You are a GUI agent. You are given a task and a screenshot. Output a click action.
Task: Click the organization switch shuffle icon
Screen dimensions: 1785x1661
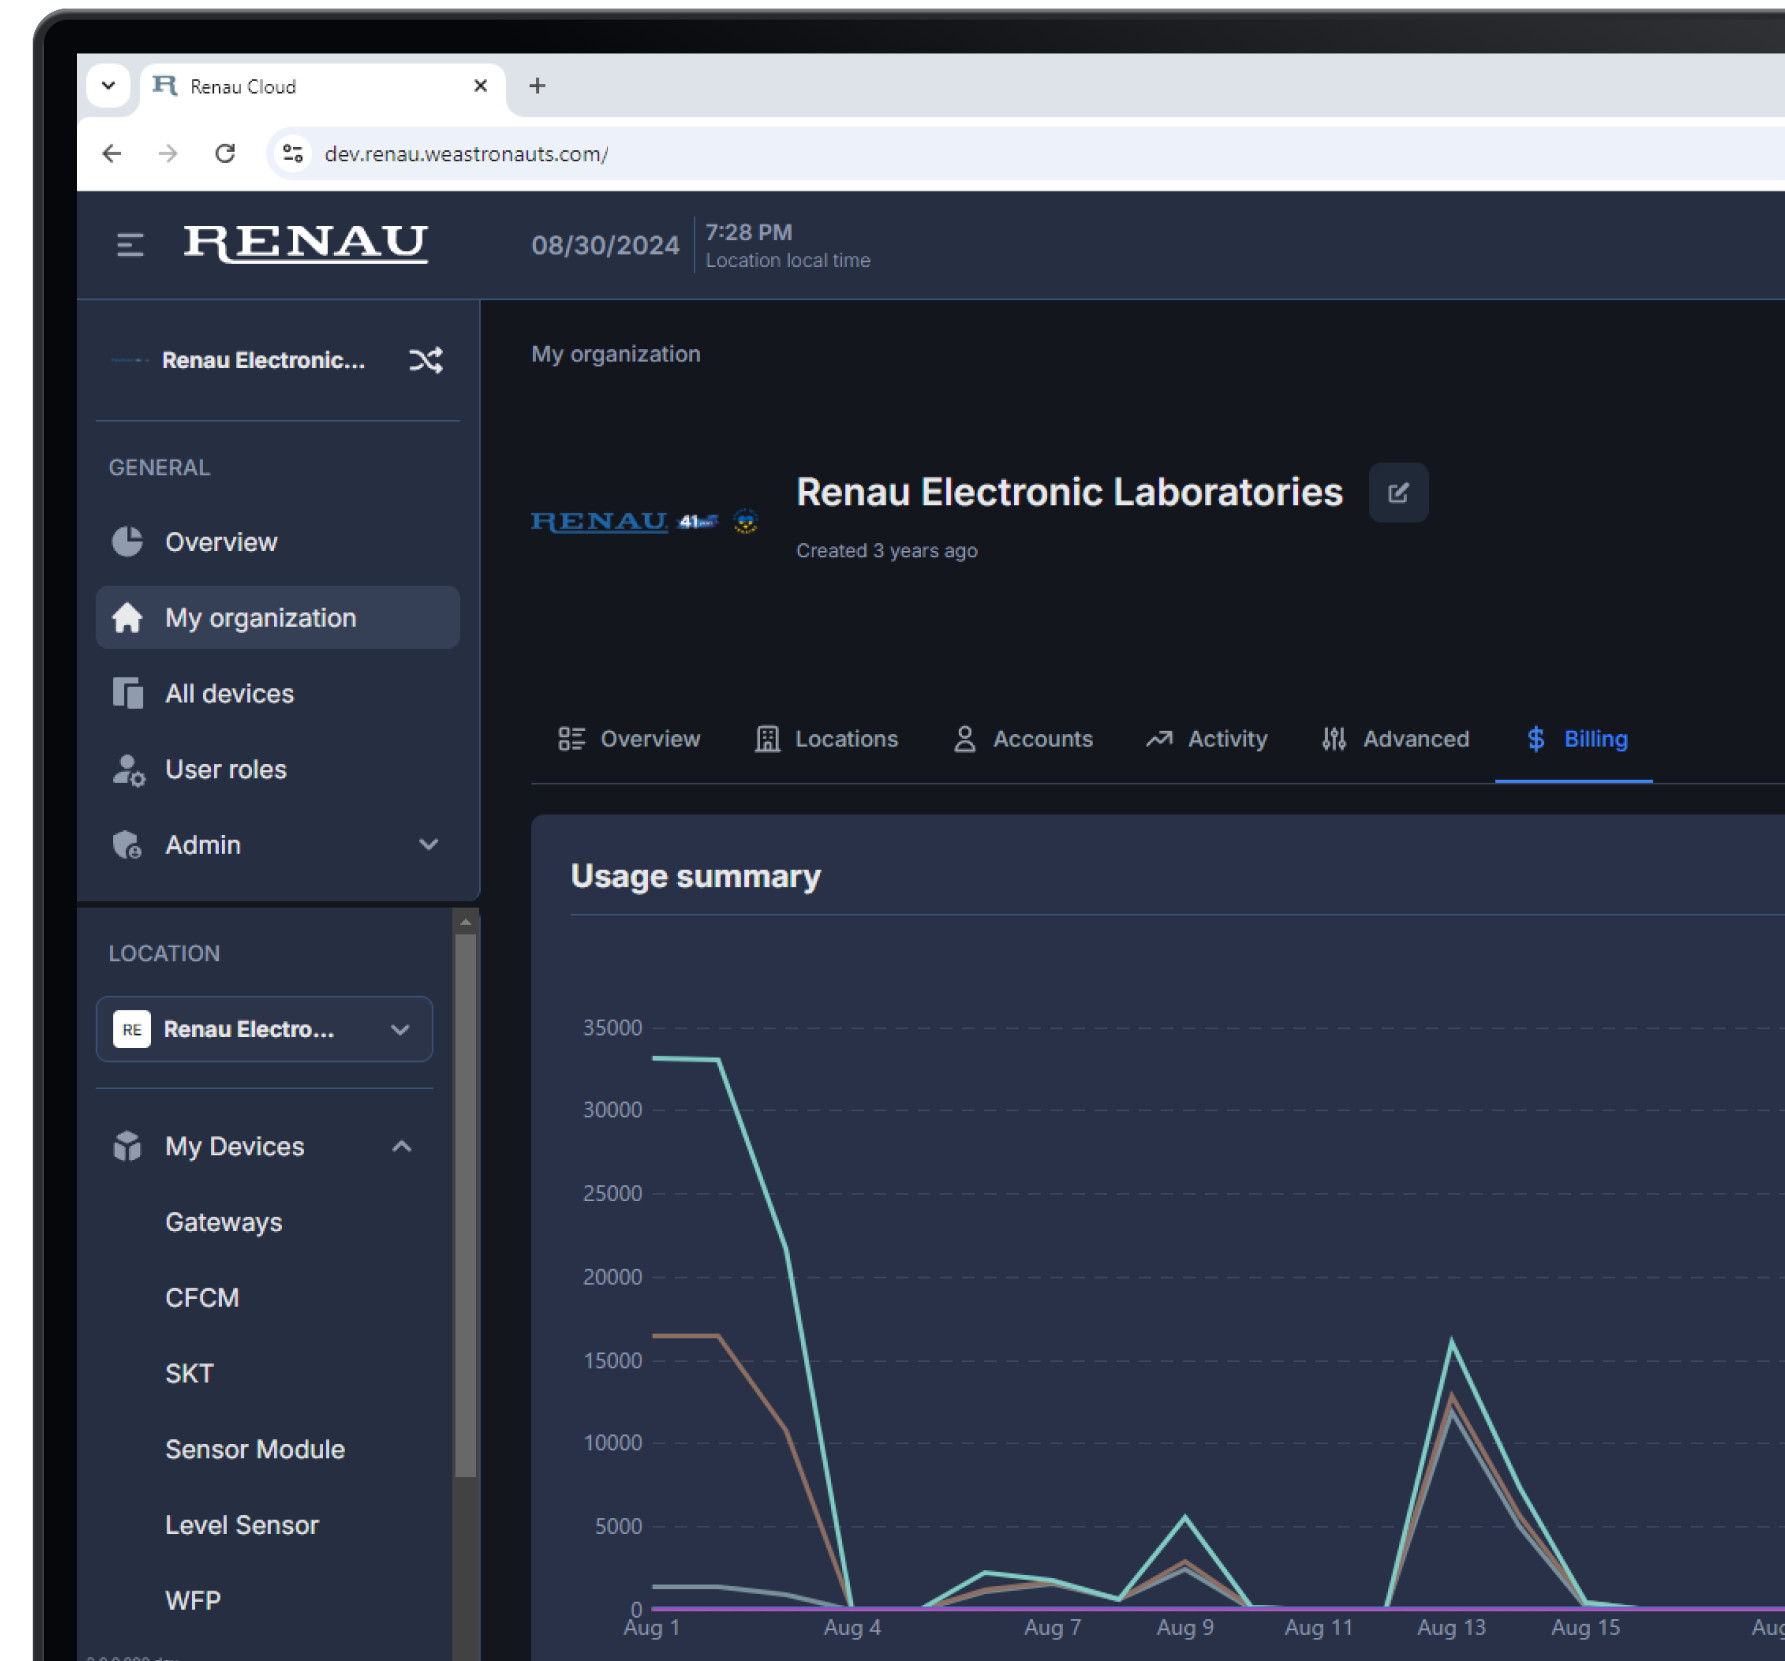(425, 360)
